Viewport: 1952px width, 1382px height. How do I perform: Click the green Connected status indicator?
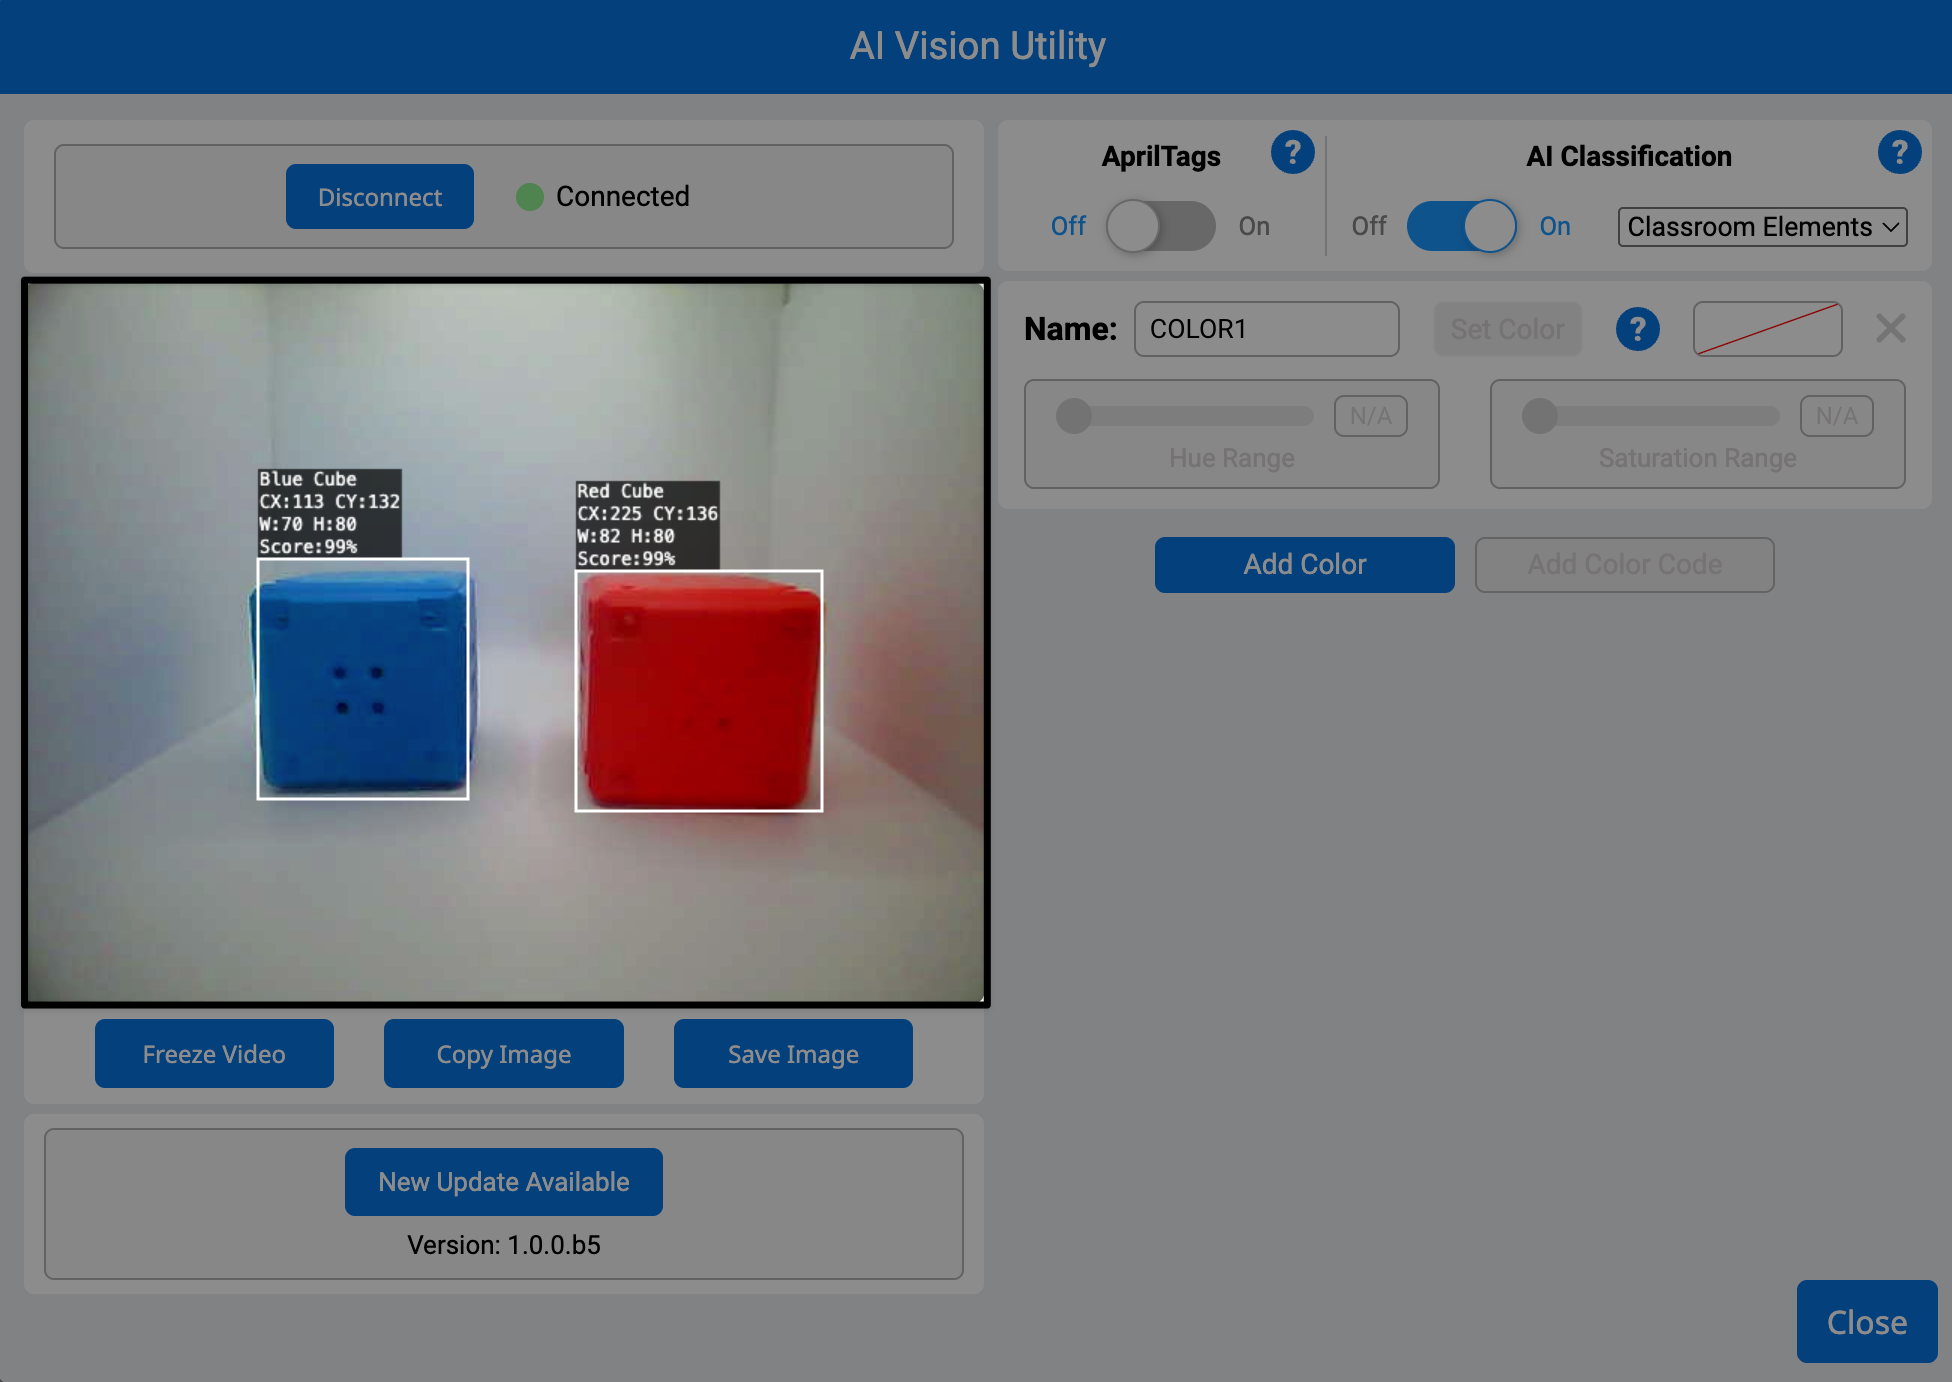click(x=530, y=197)
